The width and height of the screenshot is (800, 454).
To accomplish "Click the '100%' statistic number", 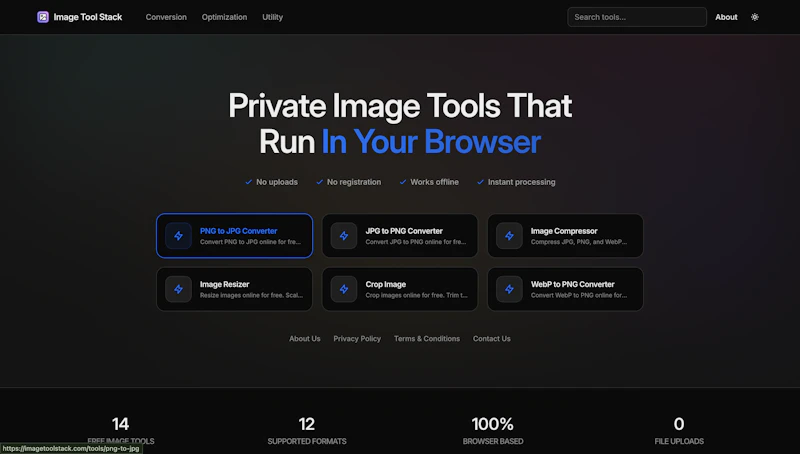I will pyautogui.click(x=492, y=424).
